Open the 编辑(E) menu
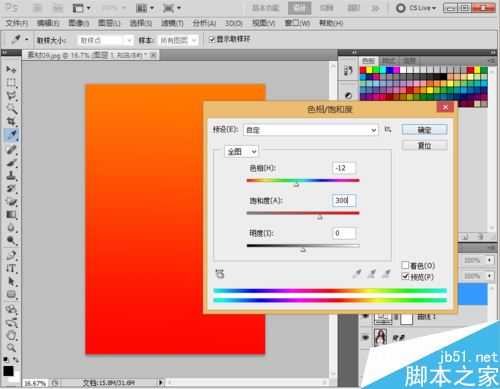 (x=48, y=23)
